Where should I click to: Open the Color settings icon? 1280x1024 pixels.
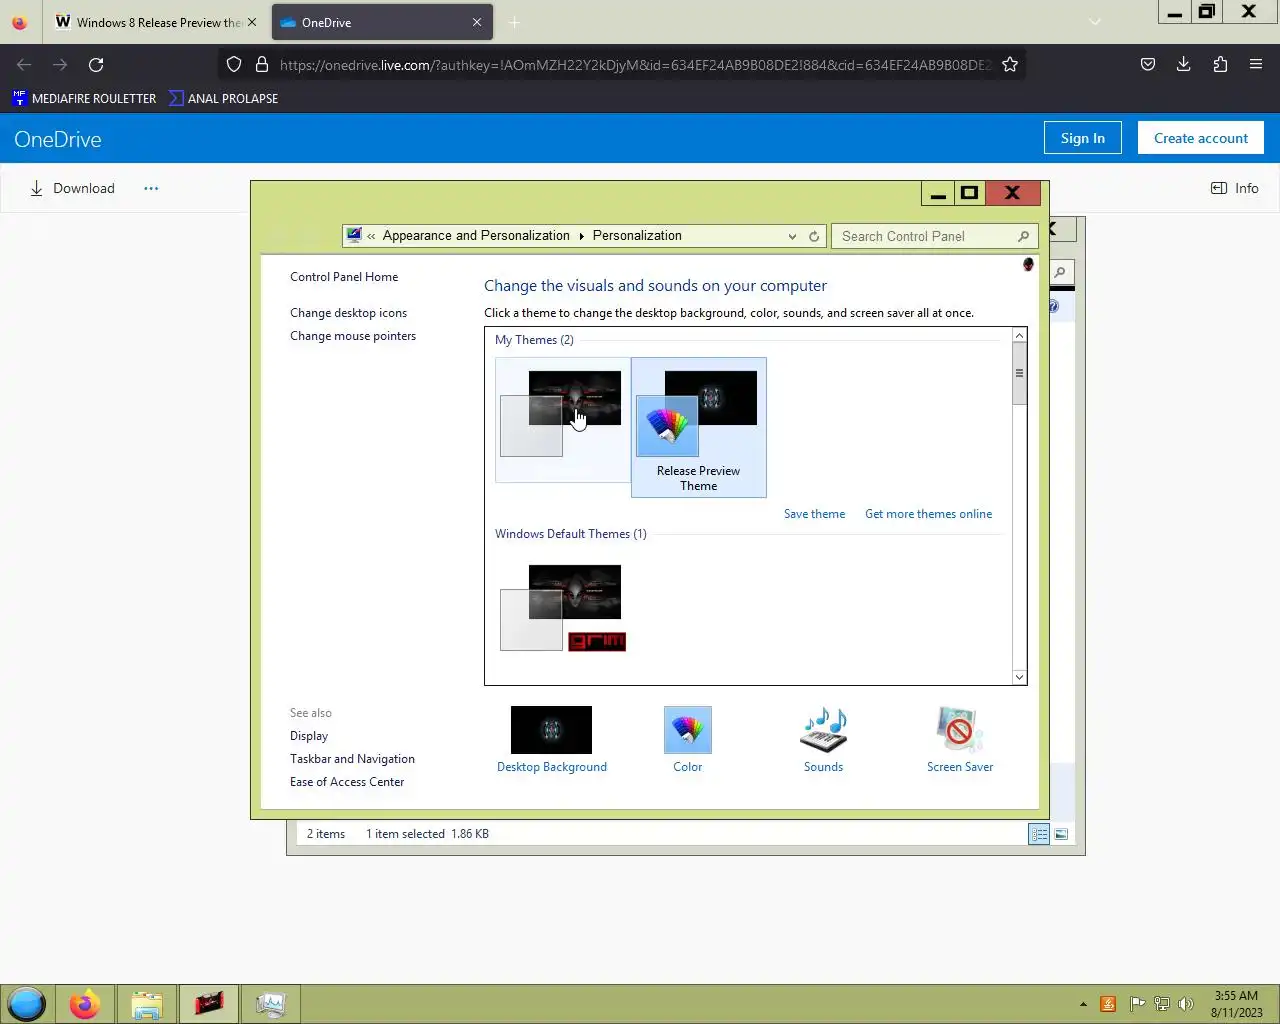[688, 730]
